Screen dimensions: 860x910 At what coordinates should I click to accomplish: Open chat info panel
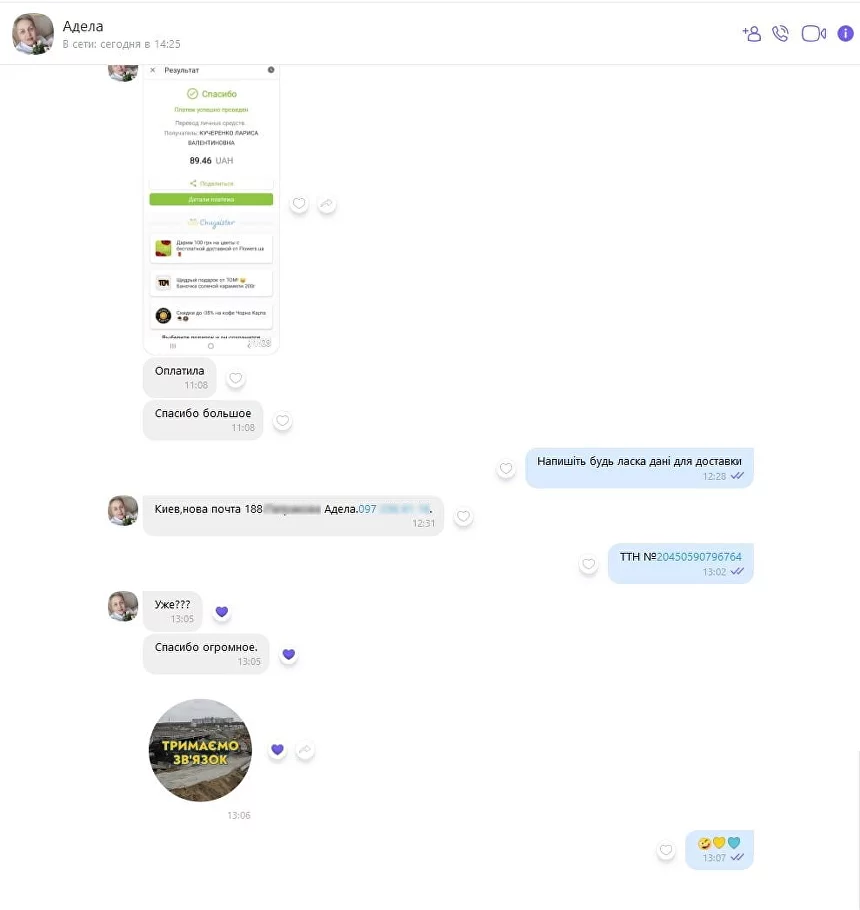[x=845, y=34]
